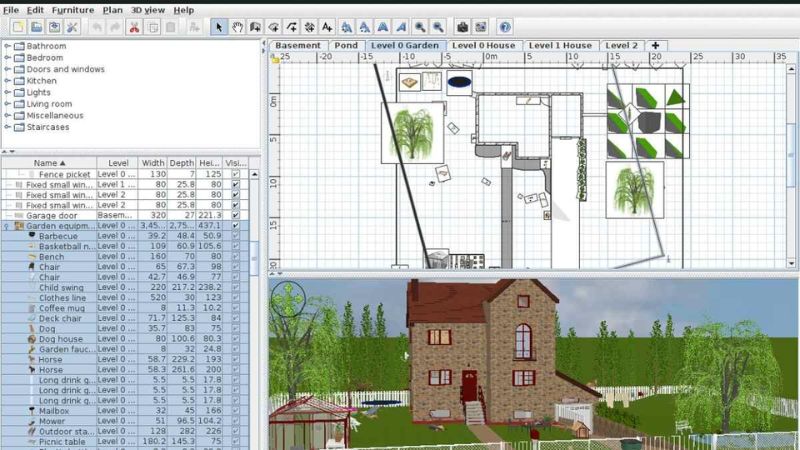Toggle visibility checkbox for Garage door
The image size is (800, 450).
(235, 215)
